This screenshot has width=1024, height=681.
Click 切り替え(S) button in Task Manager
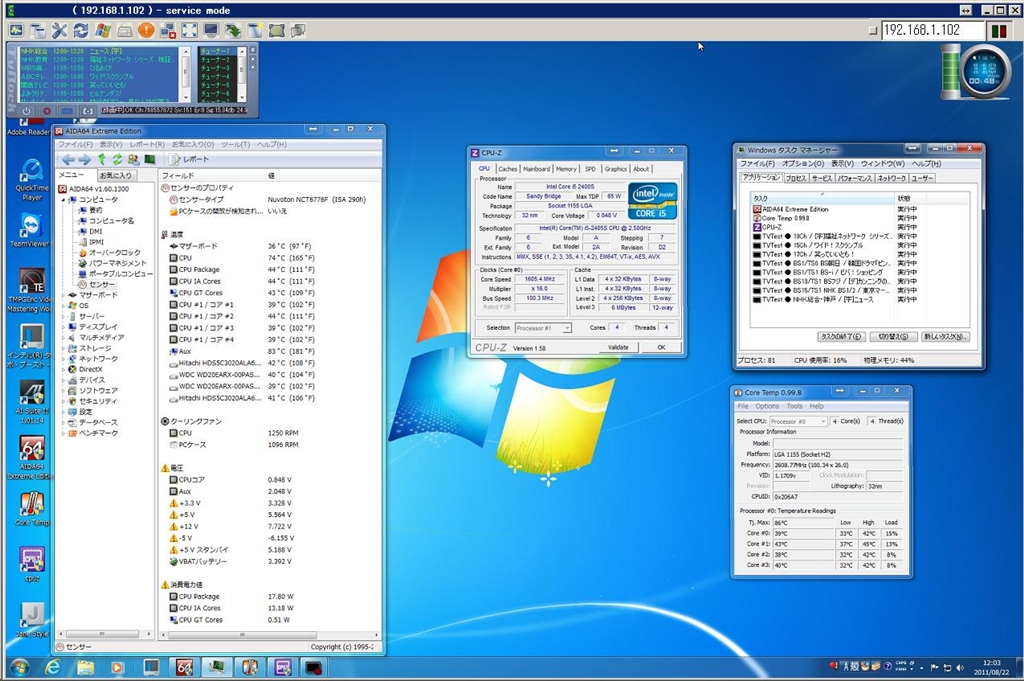893,337
